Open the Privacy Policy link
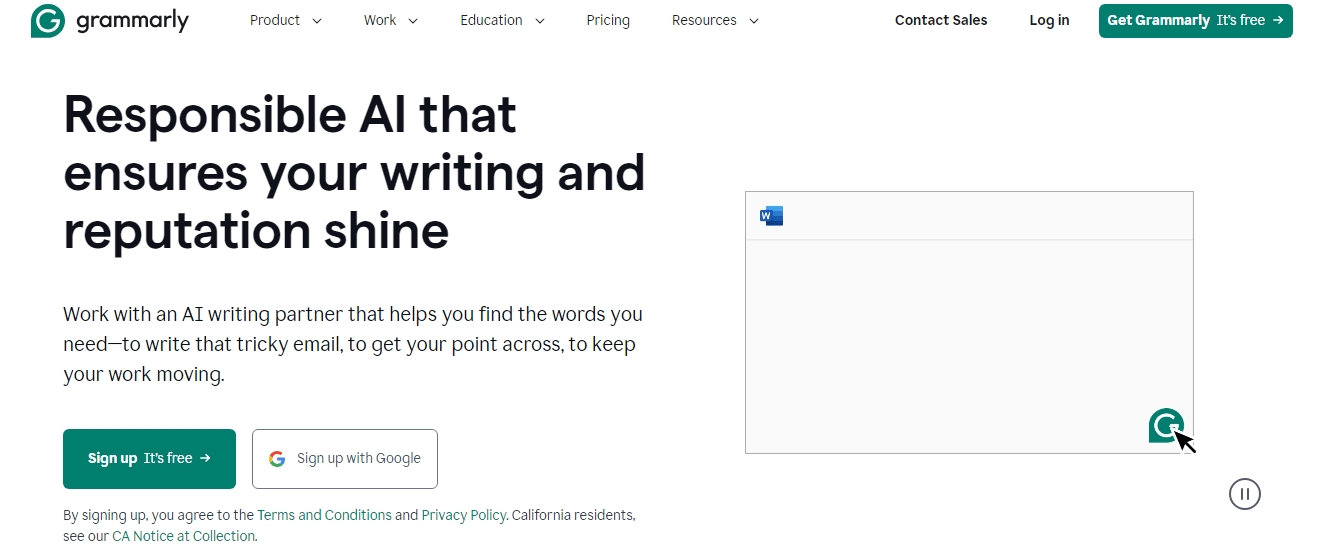Viewport: 1319px width, 559px height. tap(463, 515)
